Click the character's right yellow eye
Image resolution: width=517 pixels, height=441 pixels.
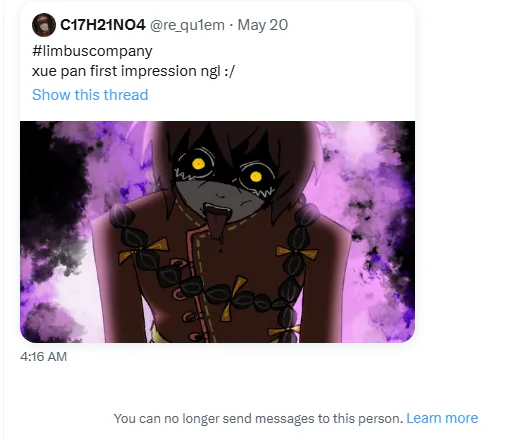pos(255,176)
